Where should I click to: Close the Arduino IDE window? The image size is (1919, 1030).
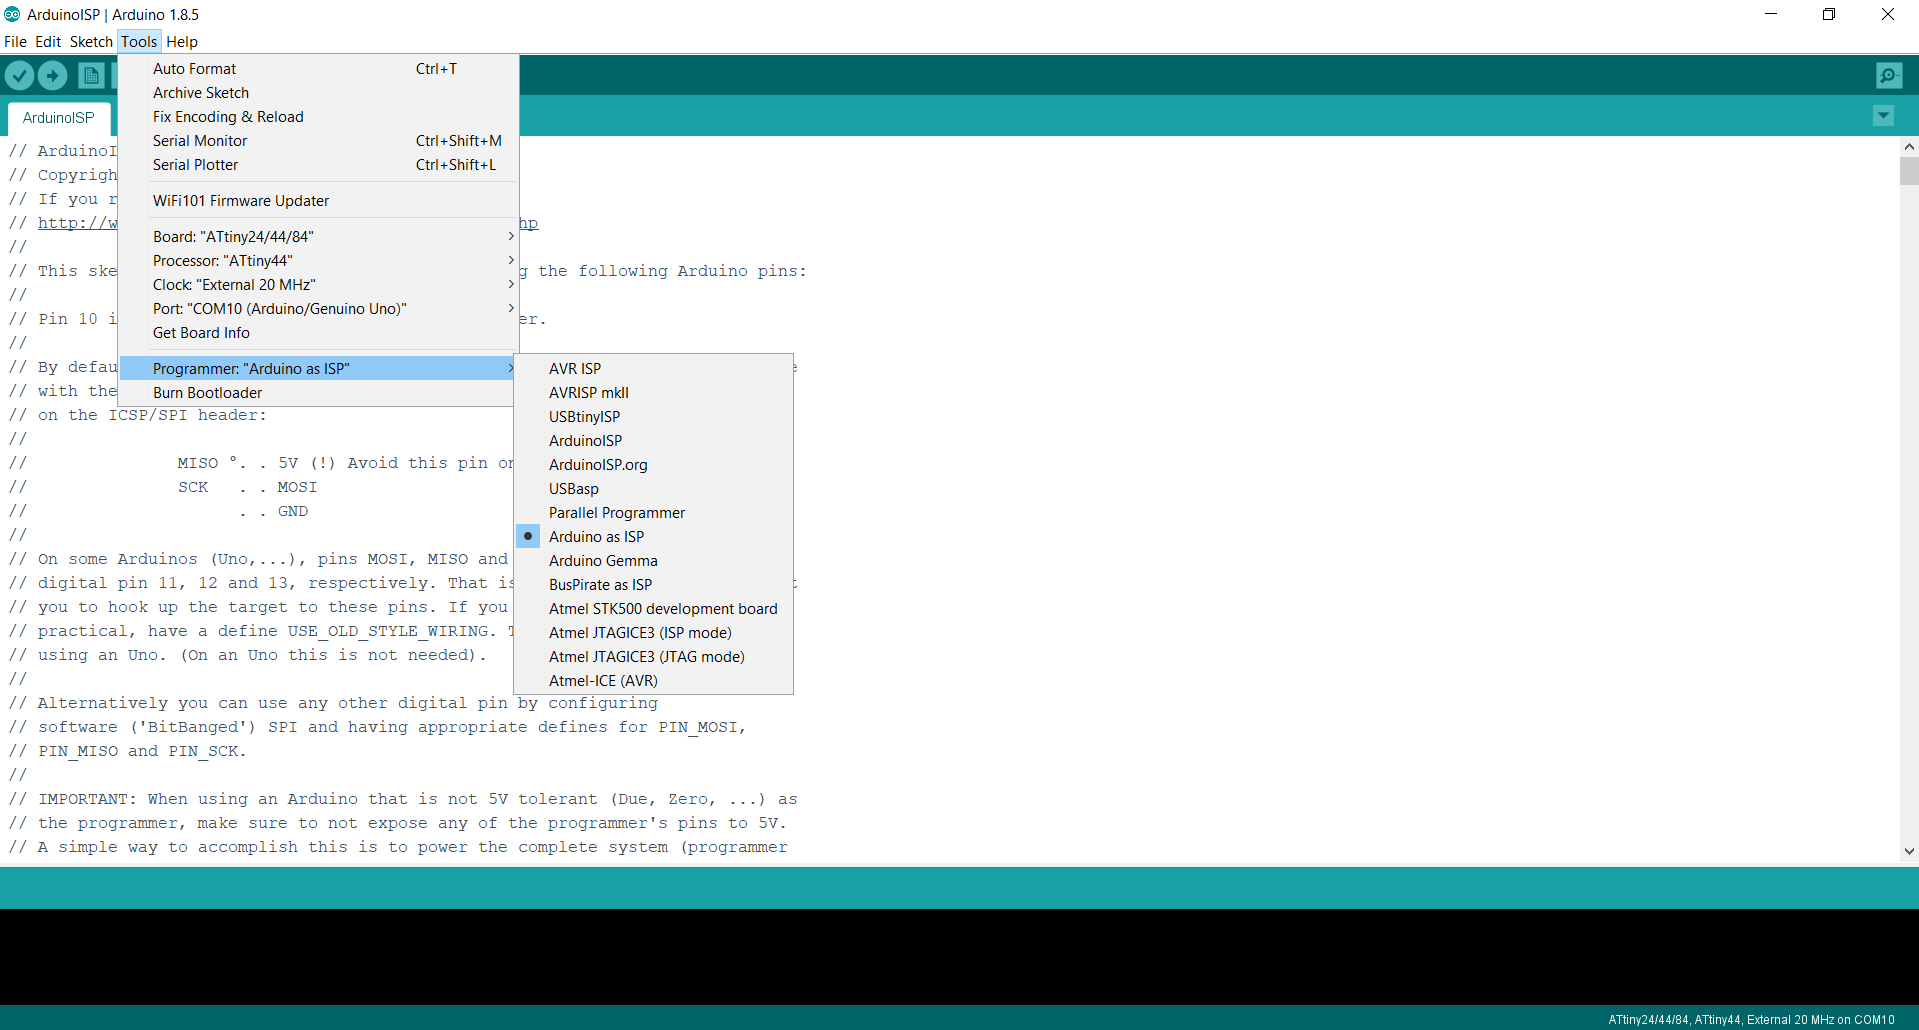point(1888,14)
